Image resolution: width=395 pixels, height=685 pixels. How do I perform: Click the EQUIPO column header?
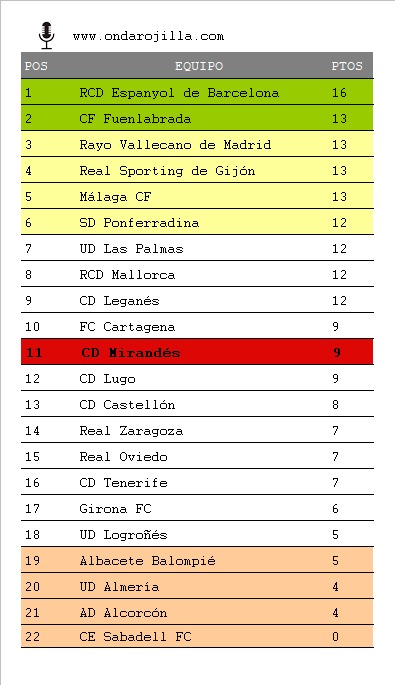(199, 66)
